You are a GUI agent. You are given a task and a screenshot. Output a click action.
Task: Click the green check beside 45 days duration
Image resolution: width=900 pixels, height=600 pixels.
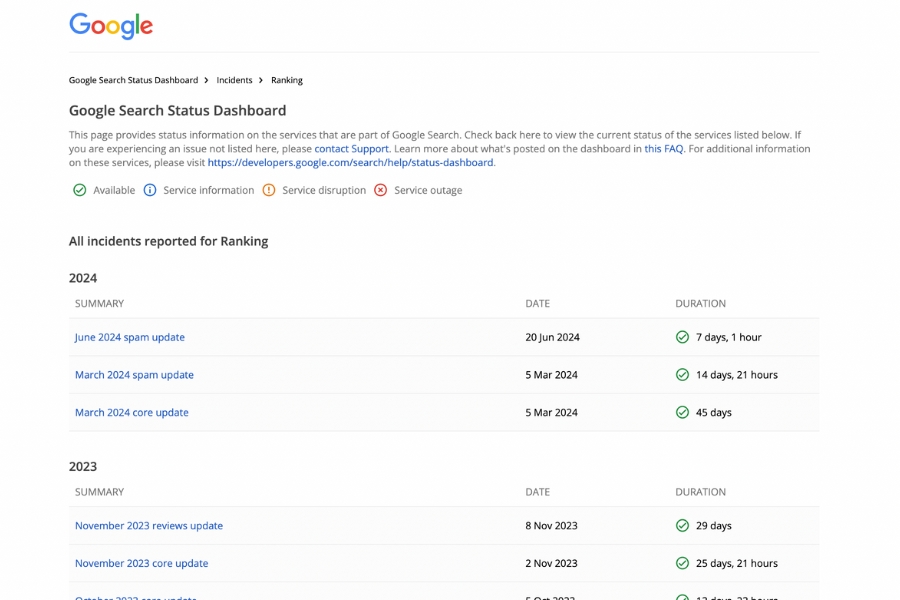pyautogui.click(x=683, y=412)
